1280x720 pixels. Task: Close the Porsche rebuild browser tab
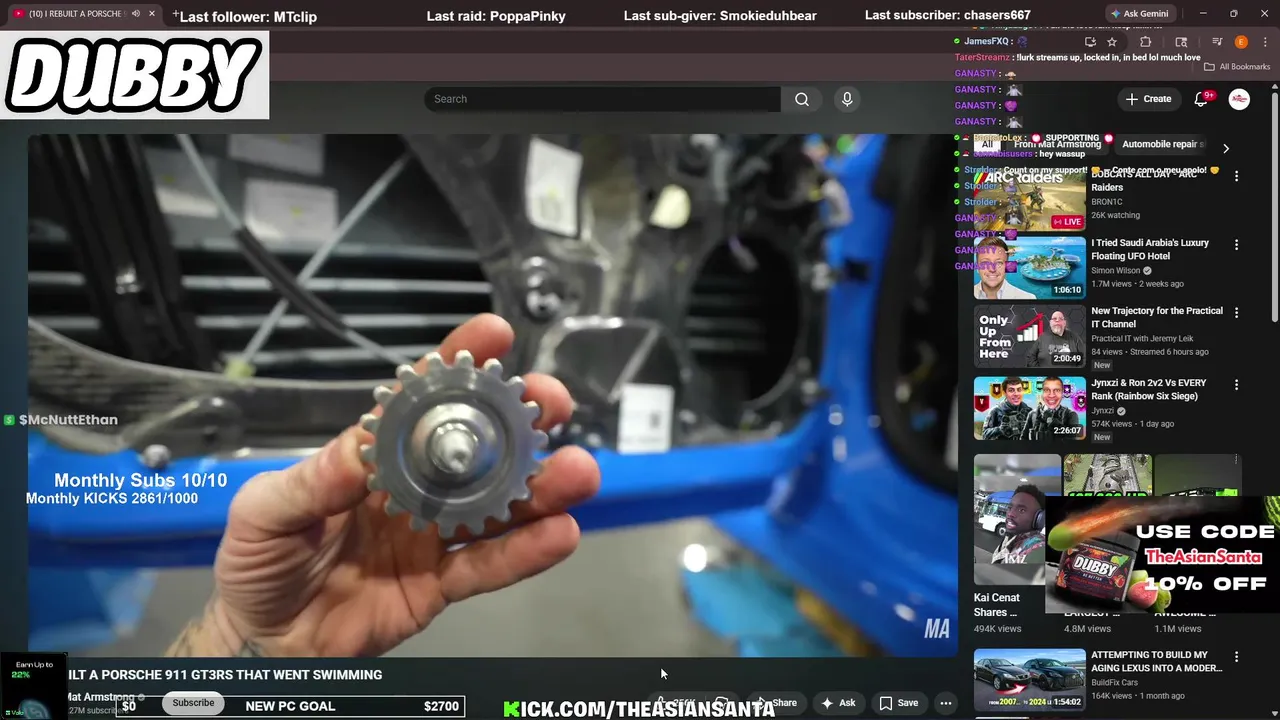click(152, 14)
